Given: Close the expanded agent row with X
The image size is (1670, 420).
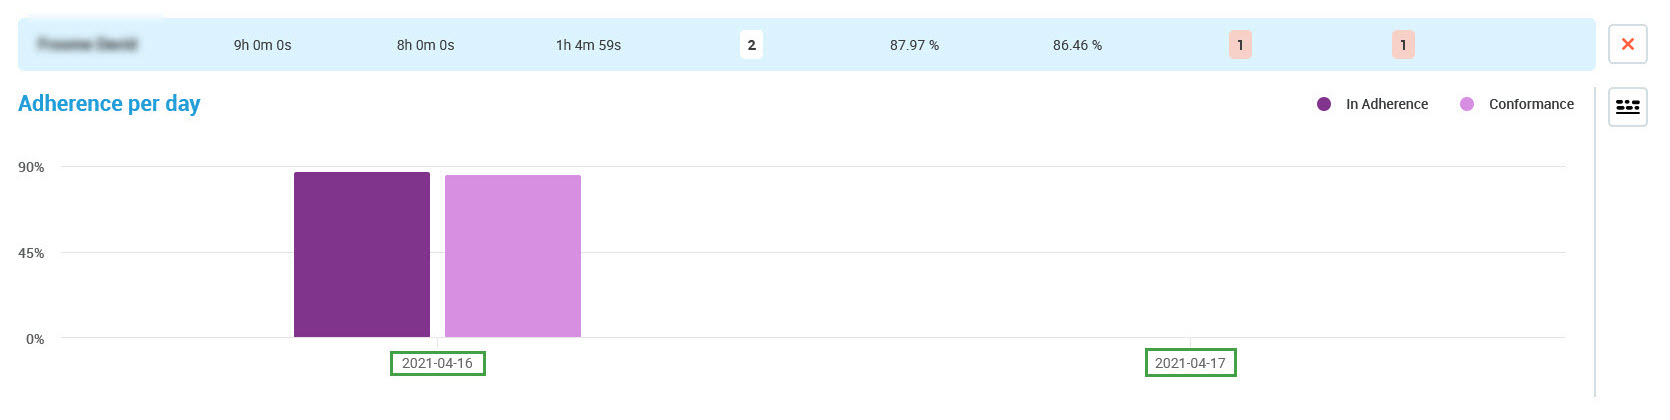Looking at the screenshot, I should click(1627, 44).
